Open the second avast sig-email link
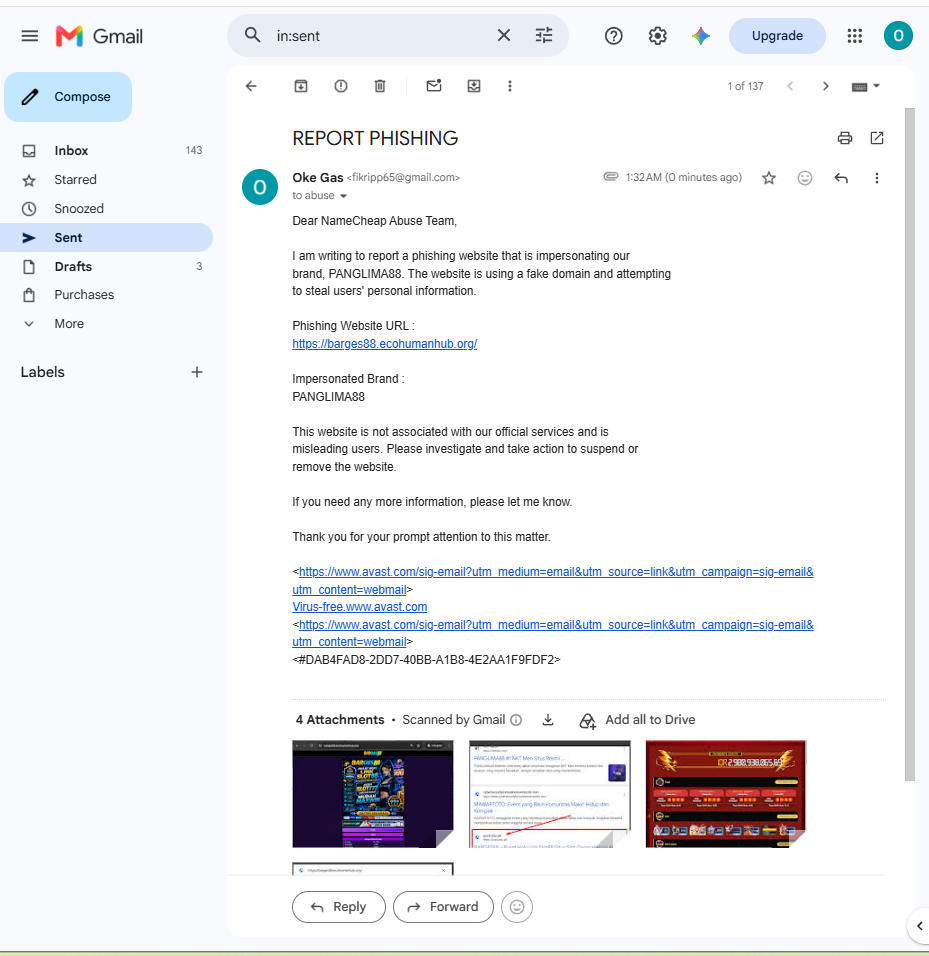Viewport: 929px width, 956px height. pyautogui.click(x=553, y=633)
